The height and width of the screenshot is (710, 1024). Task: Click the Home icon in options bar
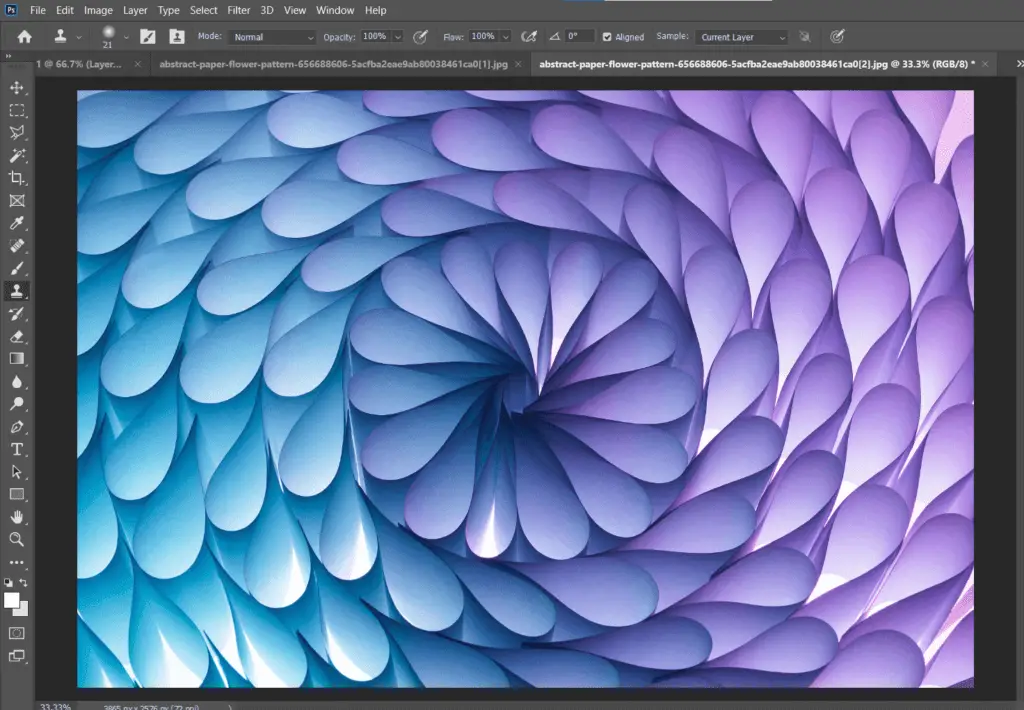click(x=25, y=37)
